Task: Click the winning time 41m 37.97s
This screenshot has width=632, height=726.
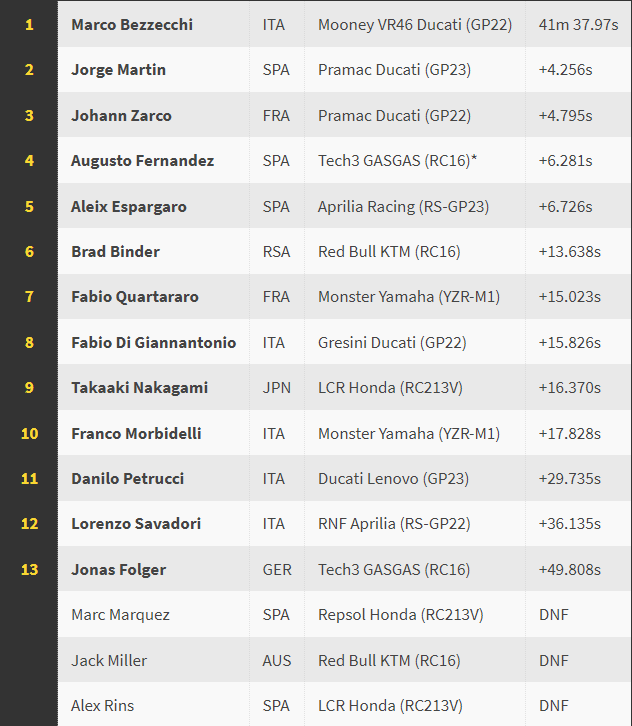Action: [577, 24]
